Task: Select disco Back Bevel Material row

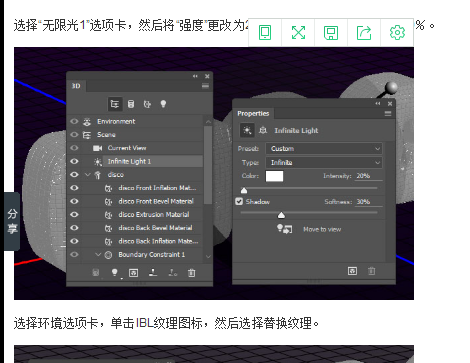Action: [x=135, y=228]
